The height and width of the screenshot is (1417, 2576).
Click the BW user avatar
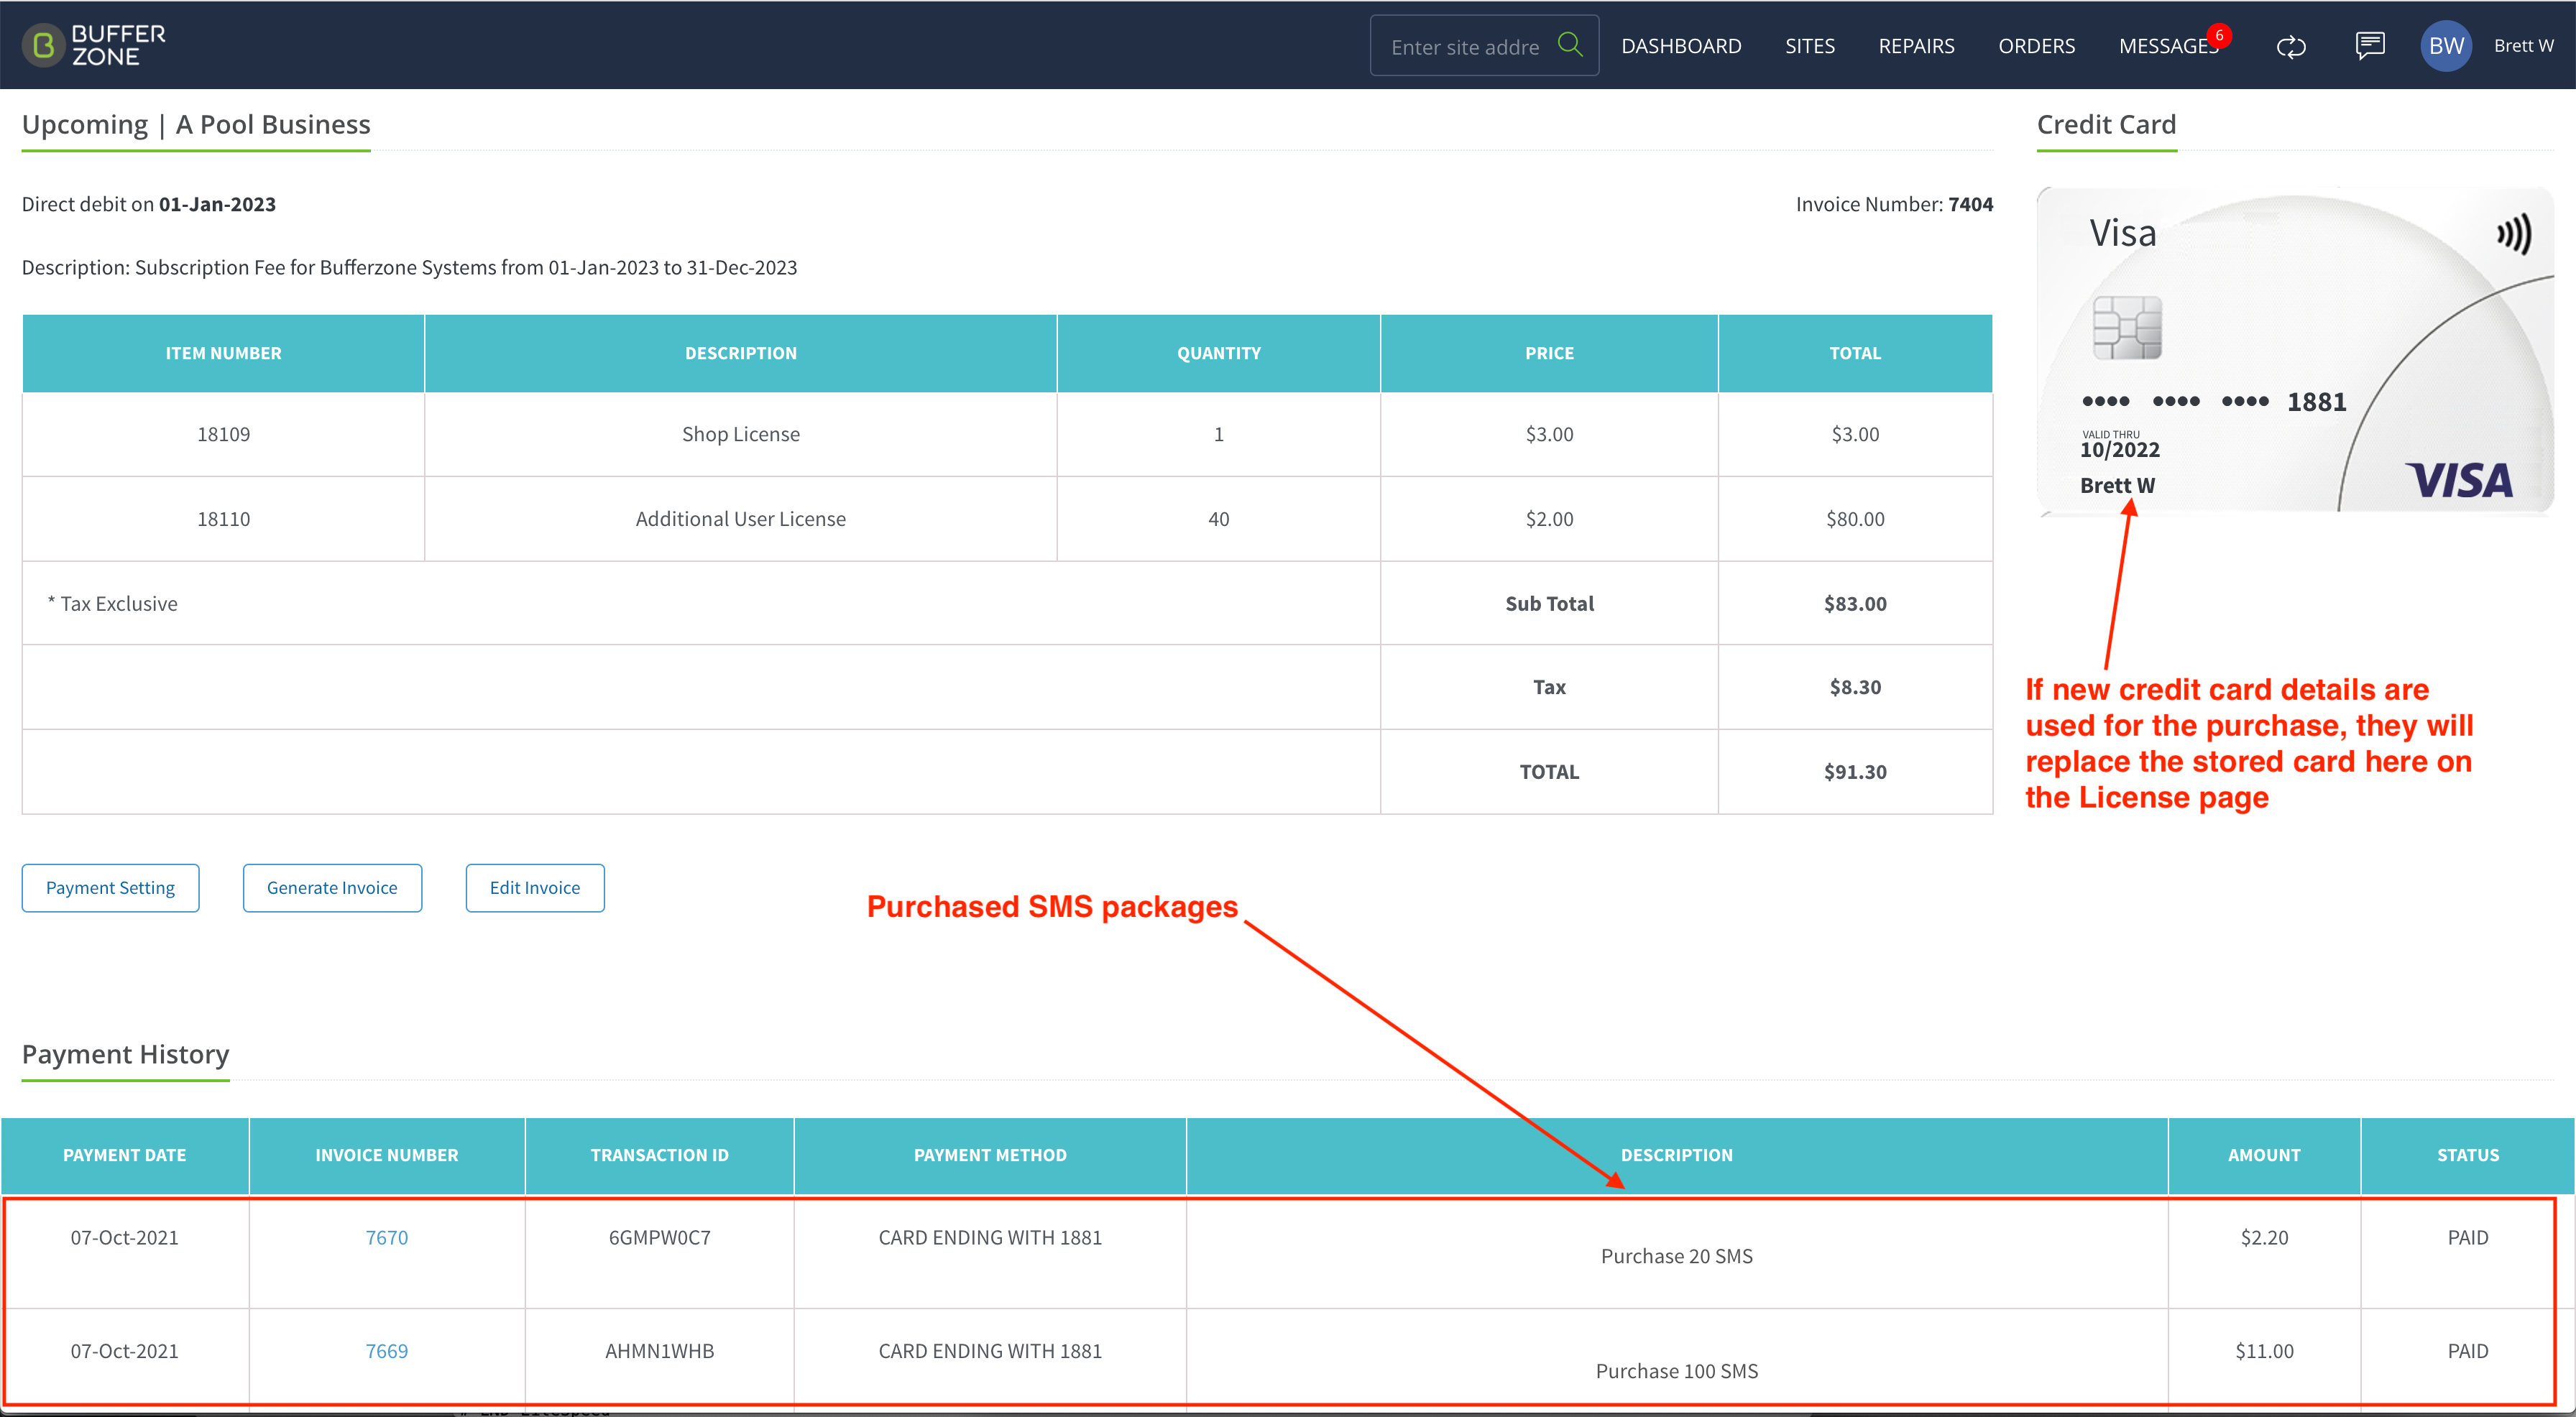click(x=2446, y=45)
